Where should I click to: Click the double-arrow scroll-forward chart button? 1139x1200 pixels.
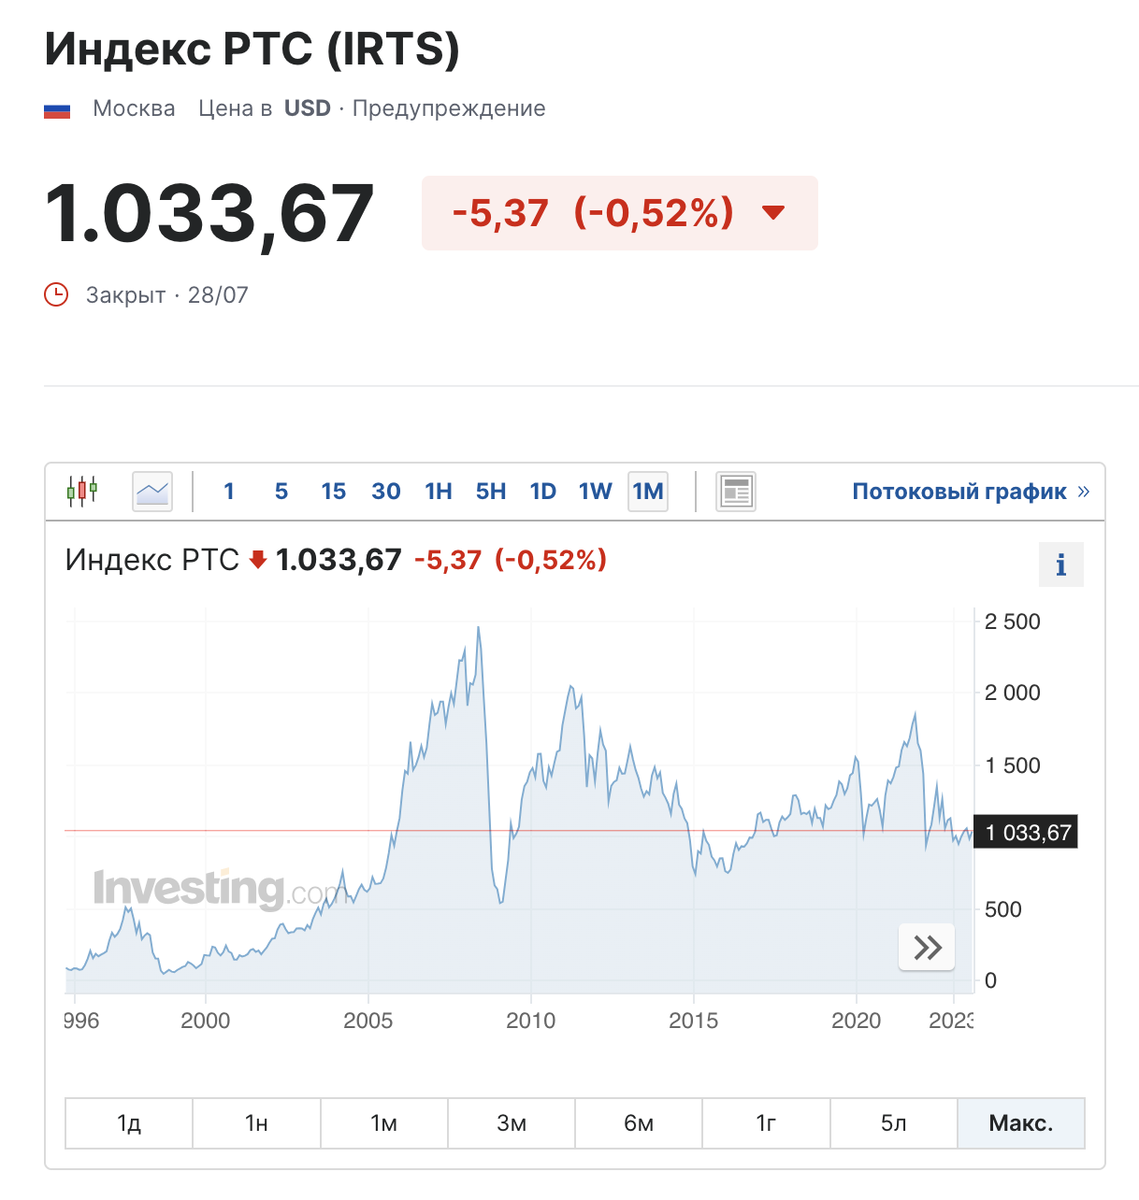(x=927, y=947)
